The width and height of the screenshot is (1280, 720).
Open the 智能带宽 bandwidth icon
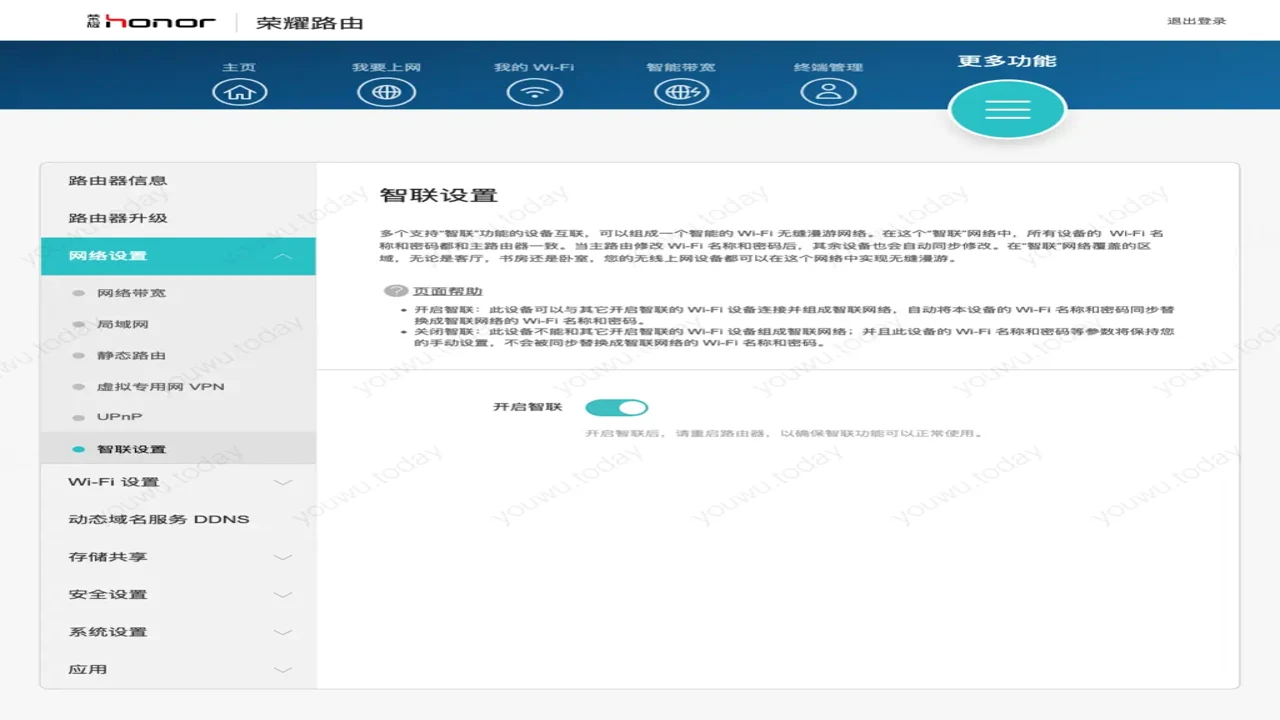pos(681,91)
